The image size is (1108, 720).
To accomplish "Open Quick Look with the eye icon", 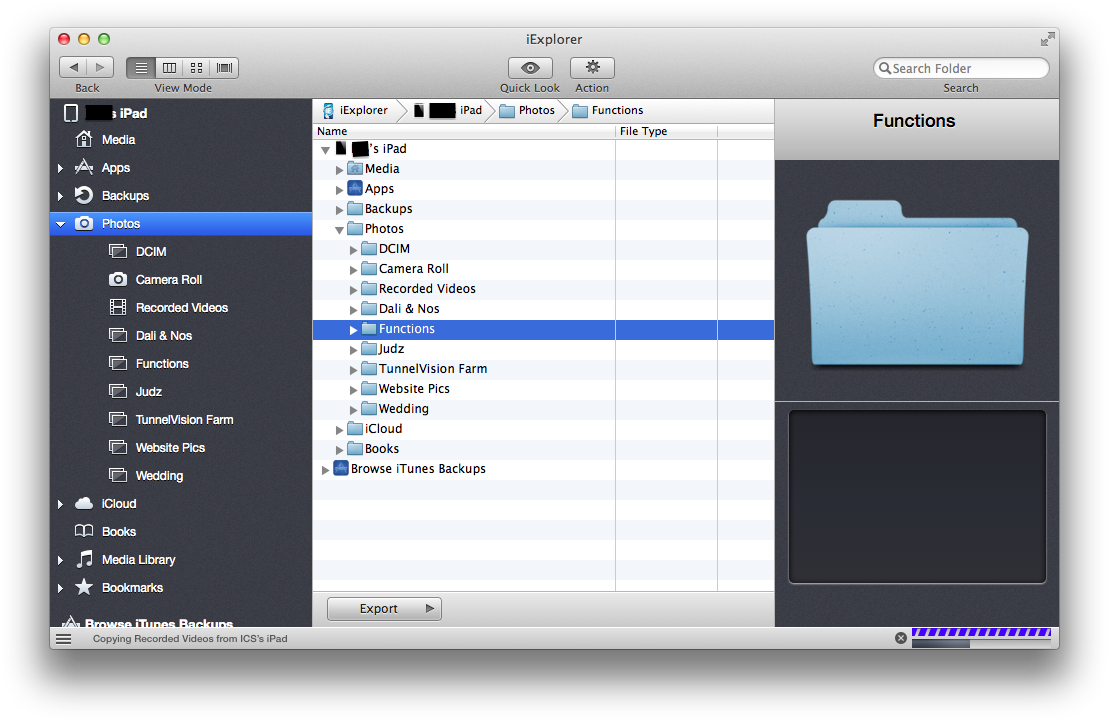I will [x=529, y=68].
